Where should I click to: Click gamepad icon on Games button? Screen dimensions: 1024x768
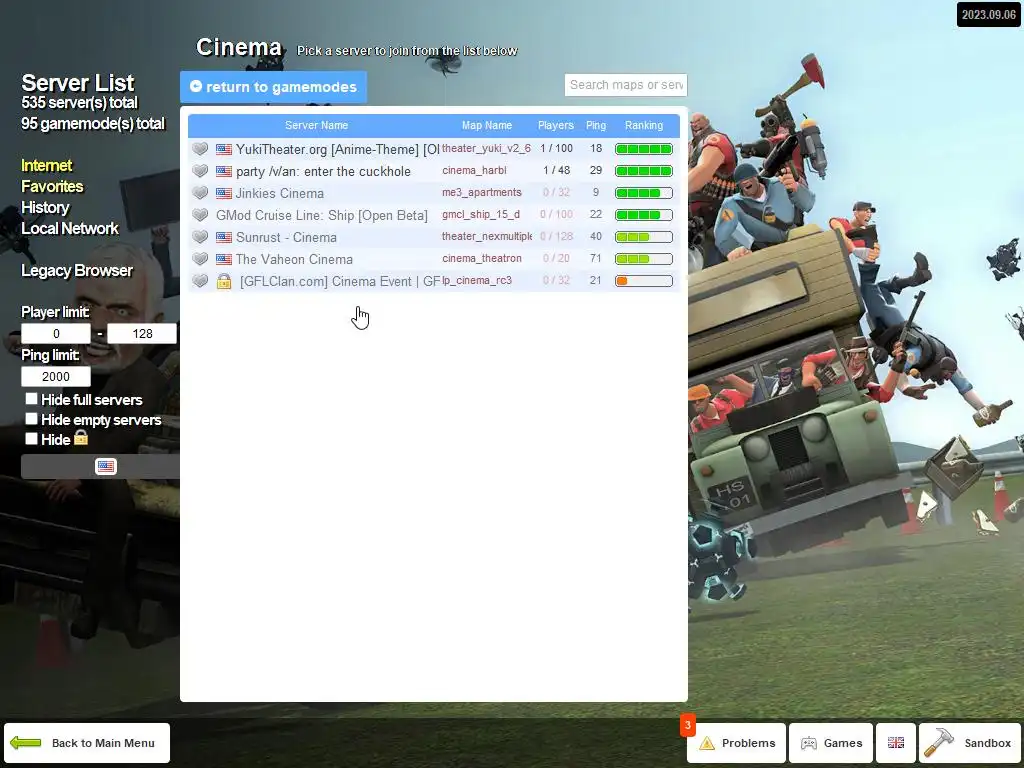(x=809, y=743)
